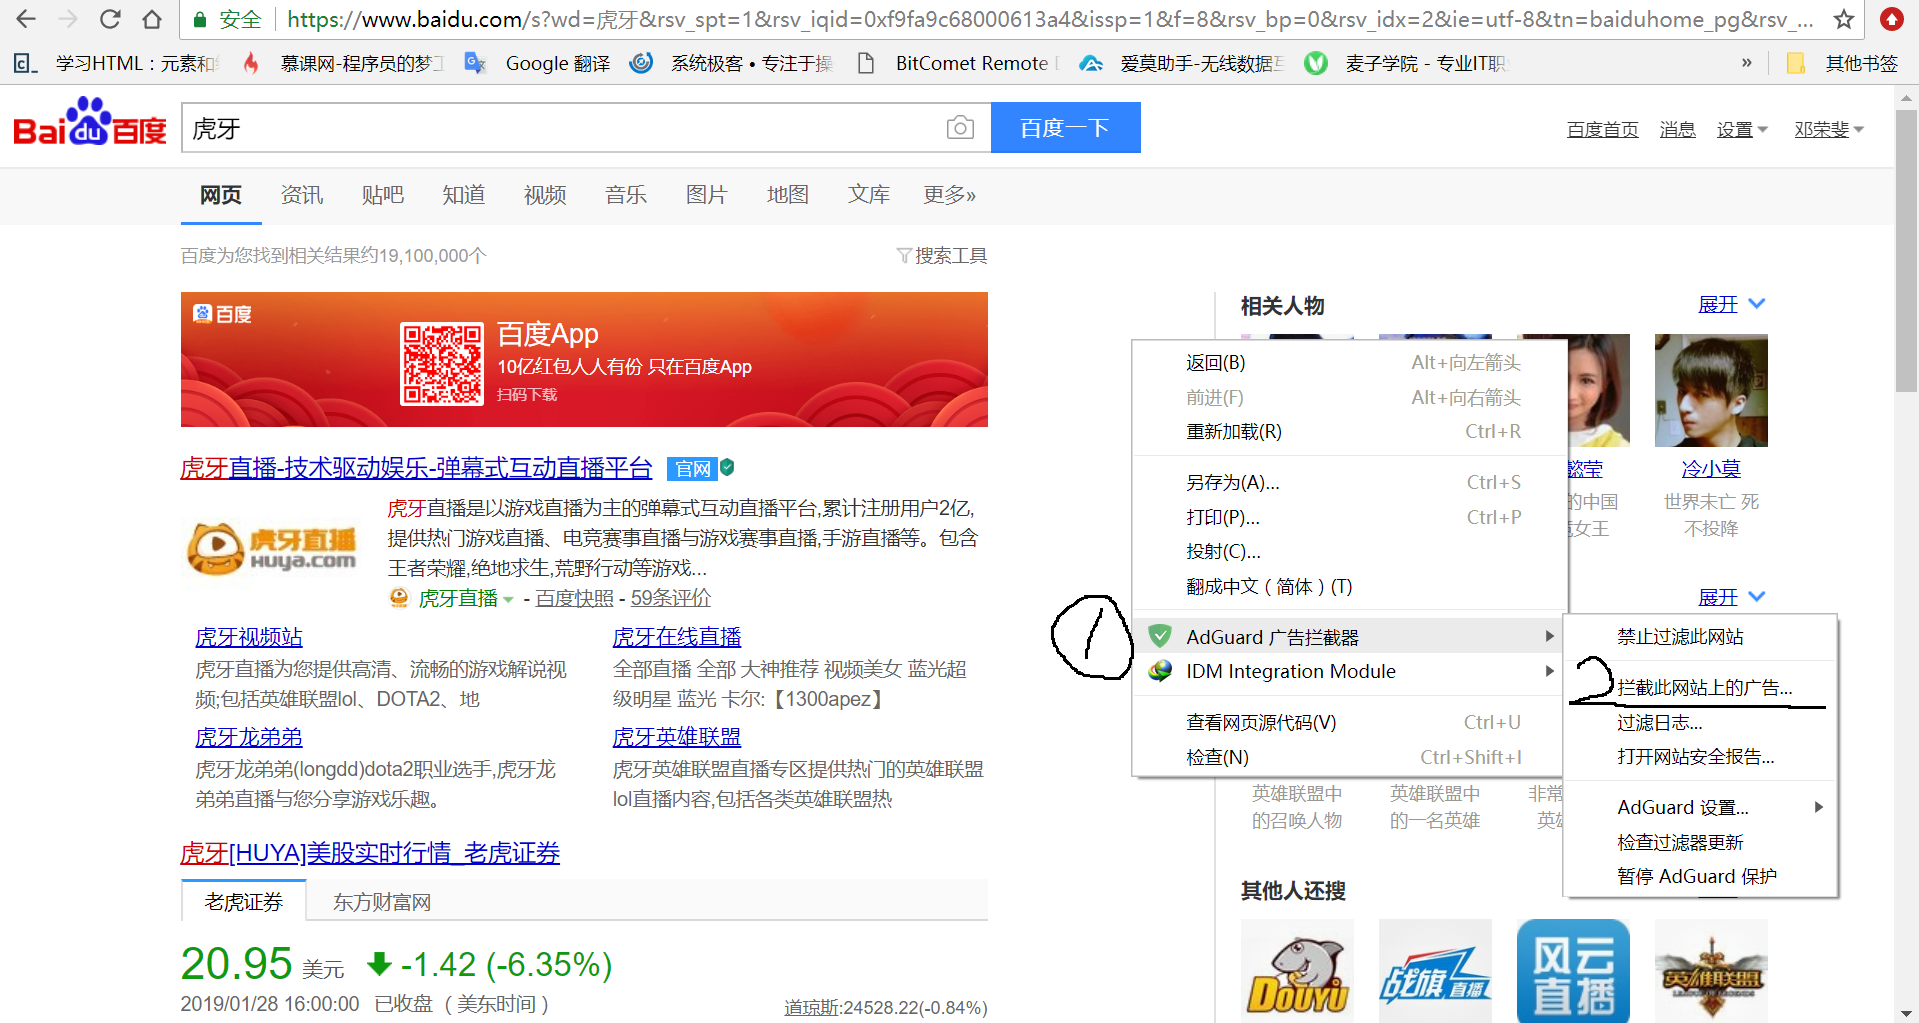Click the Baidu logo
This screenshot has width=1919, height=1023.
coord(90,123)
